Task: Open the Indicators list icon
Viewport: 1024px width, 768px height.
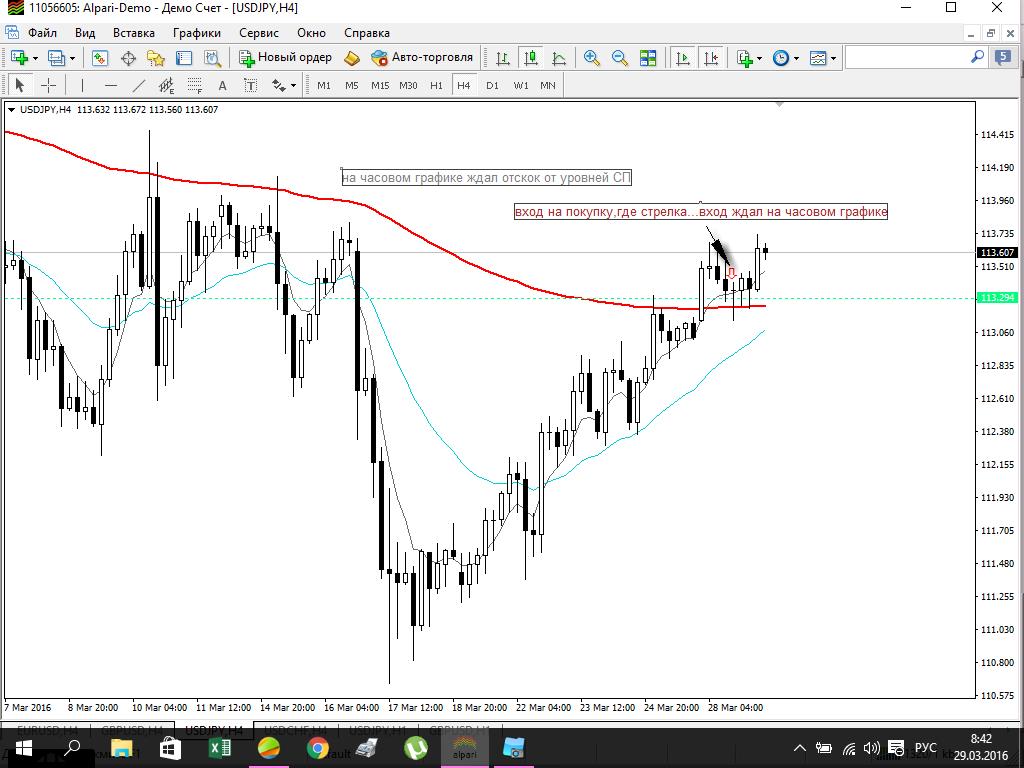Action: click(x=745, y=58)
